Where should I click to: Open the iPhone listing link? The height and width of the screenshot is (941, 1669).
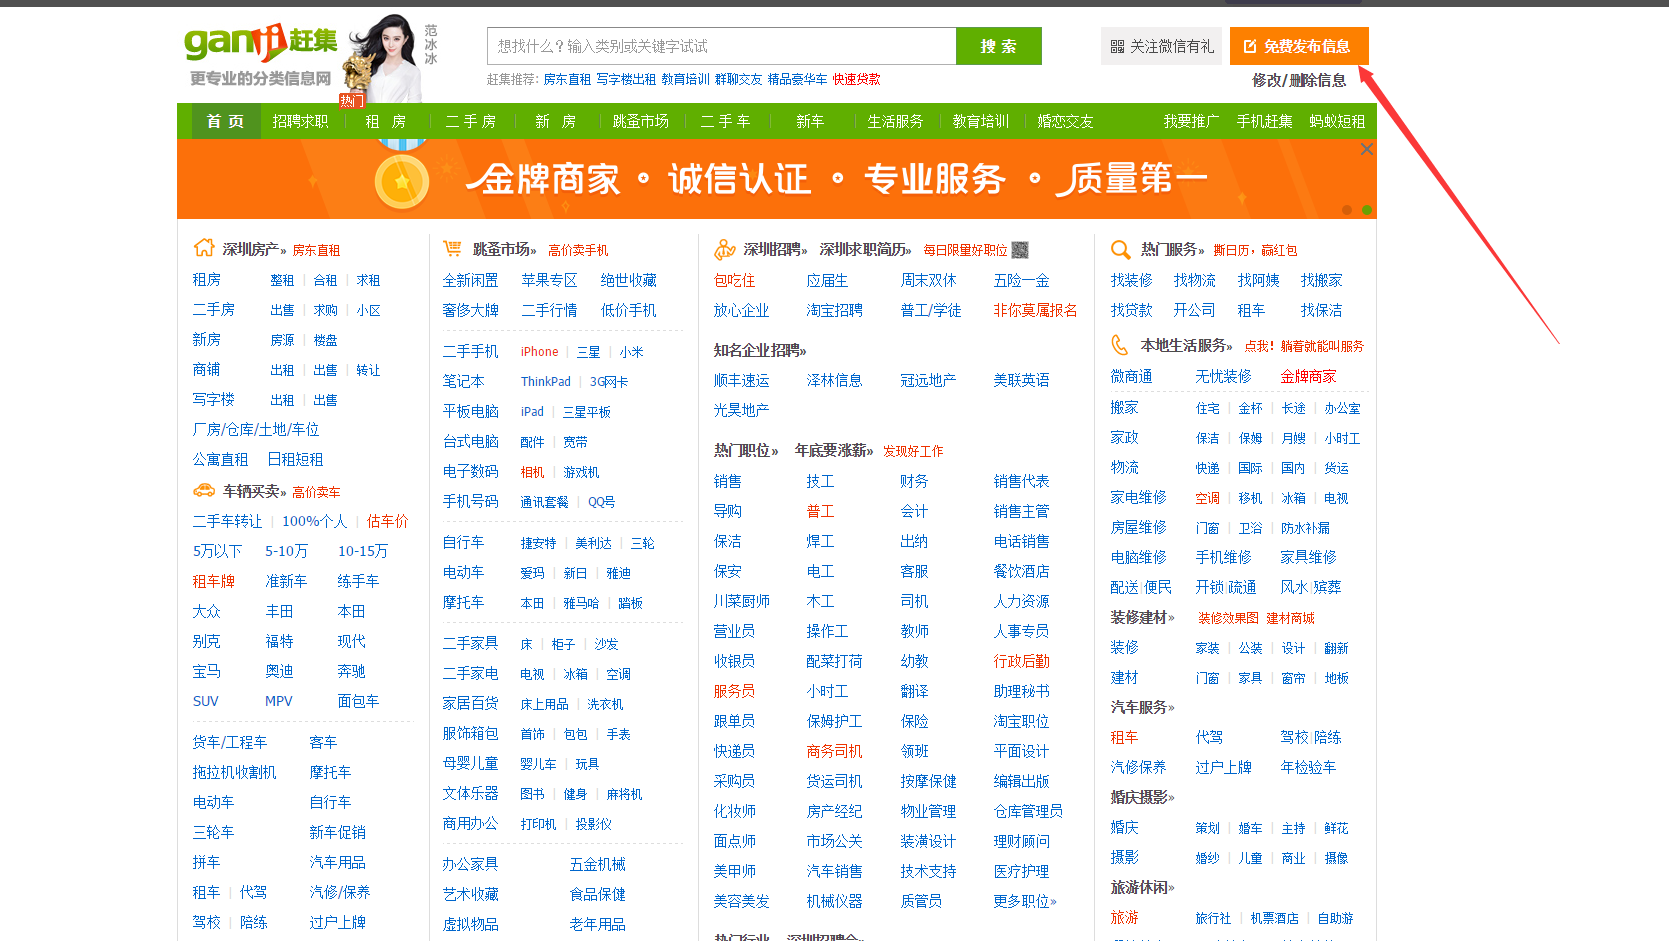(x=539, y=352)
